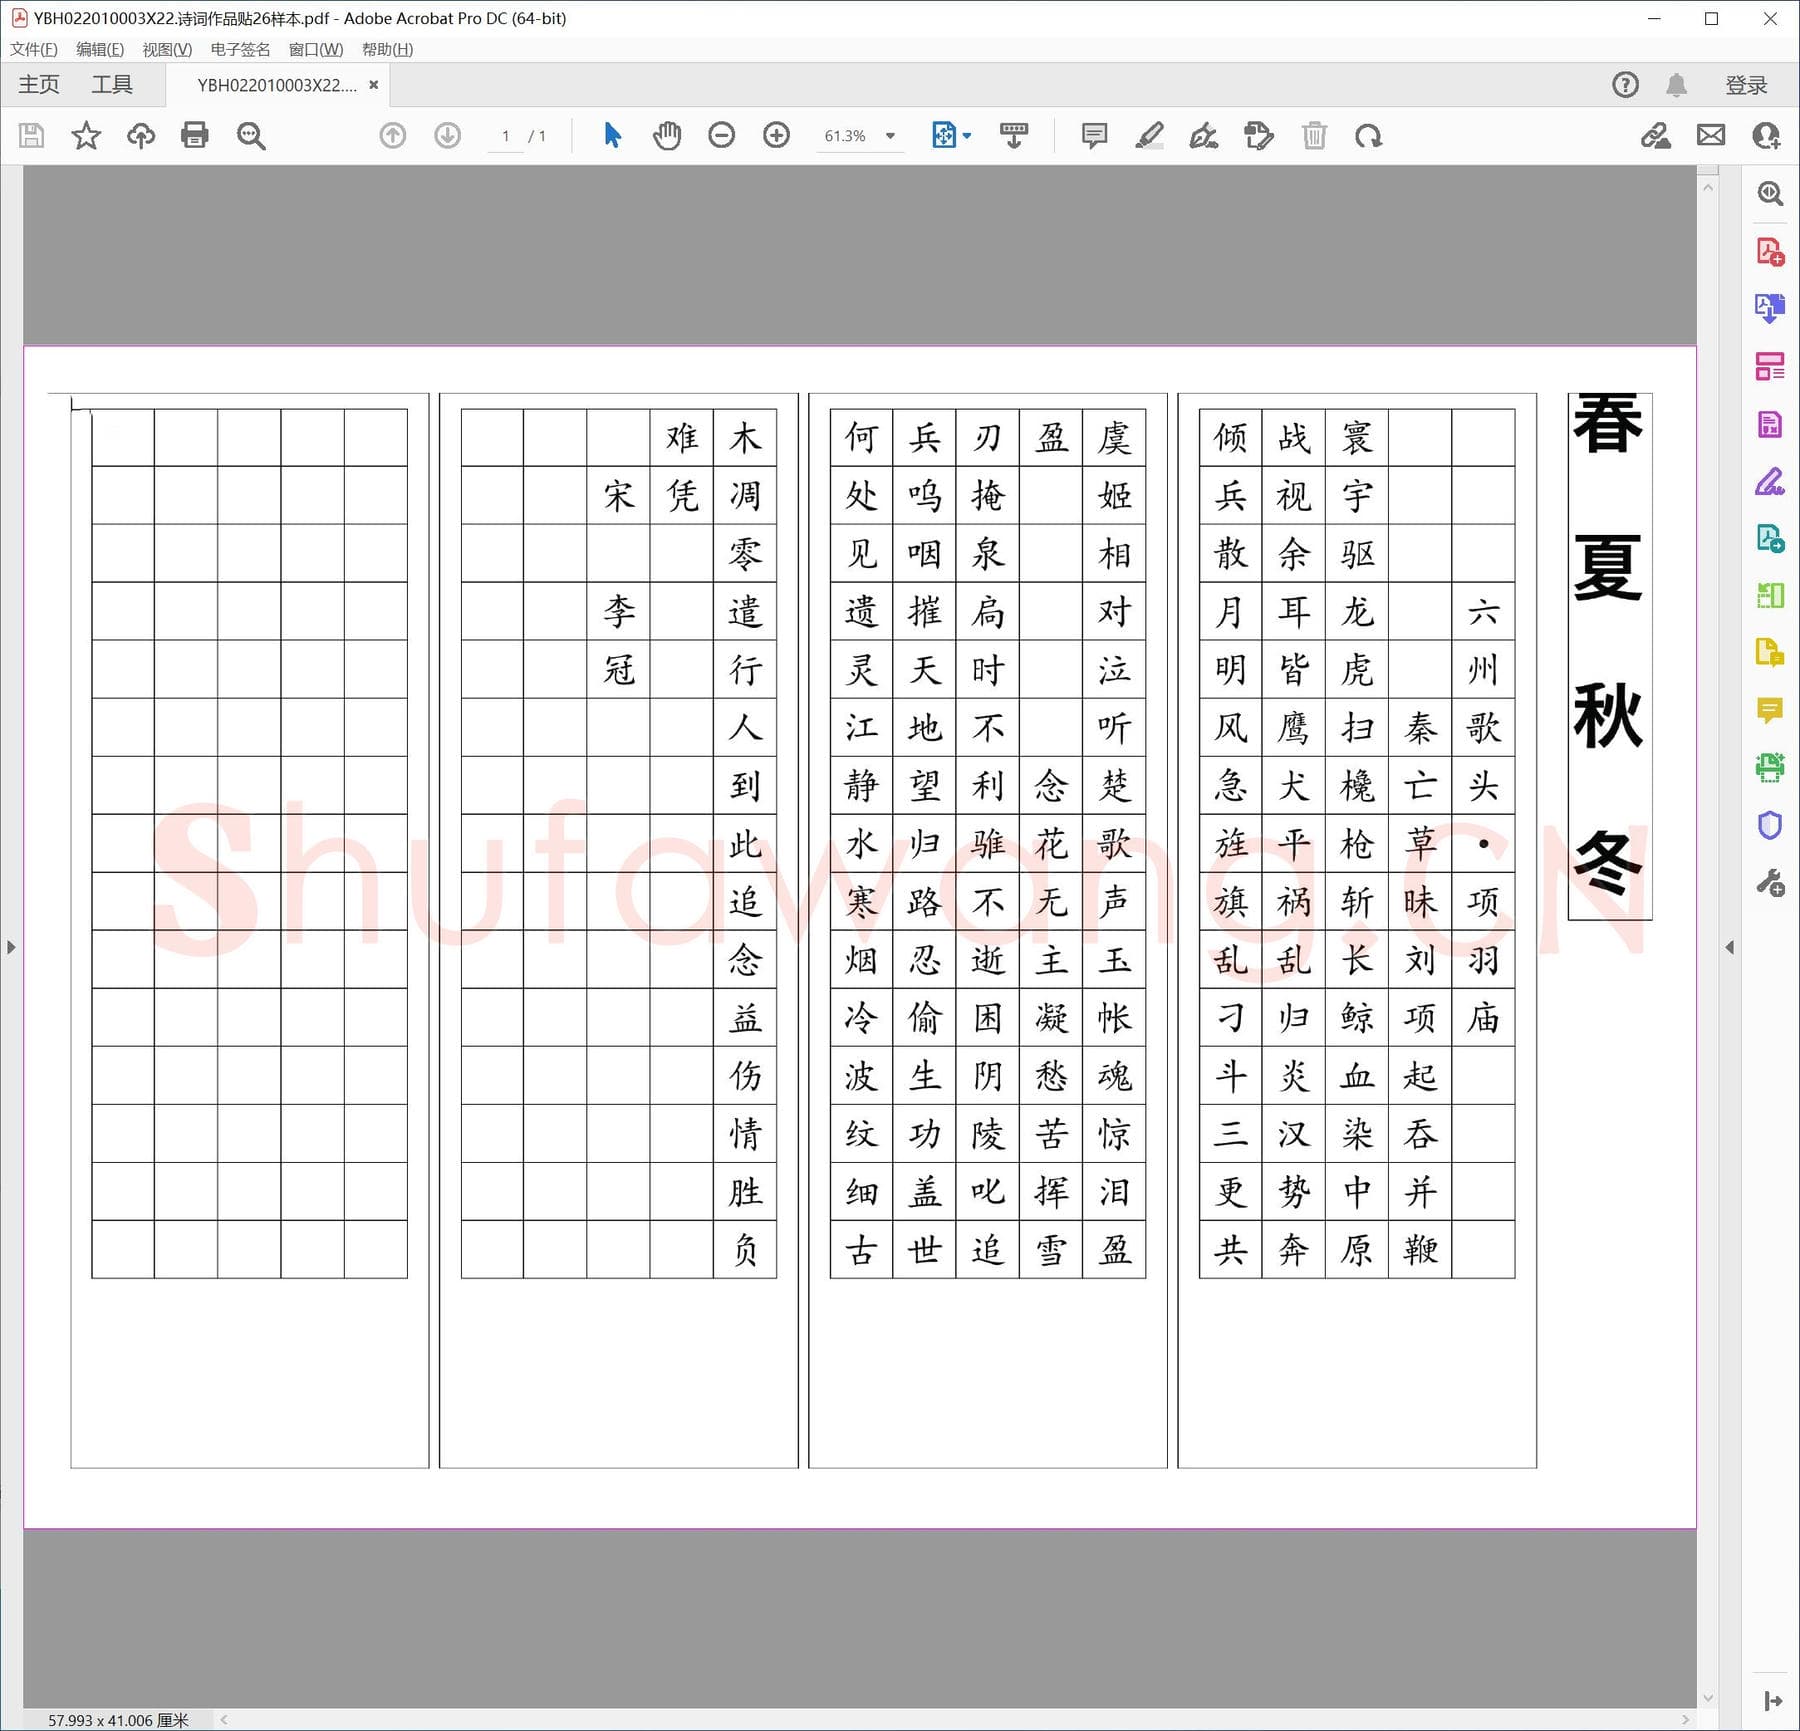Click horizontal scrollbar left arrow

coord(224,1720)
